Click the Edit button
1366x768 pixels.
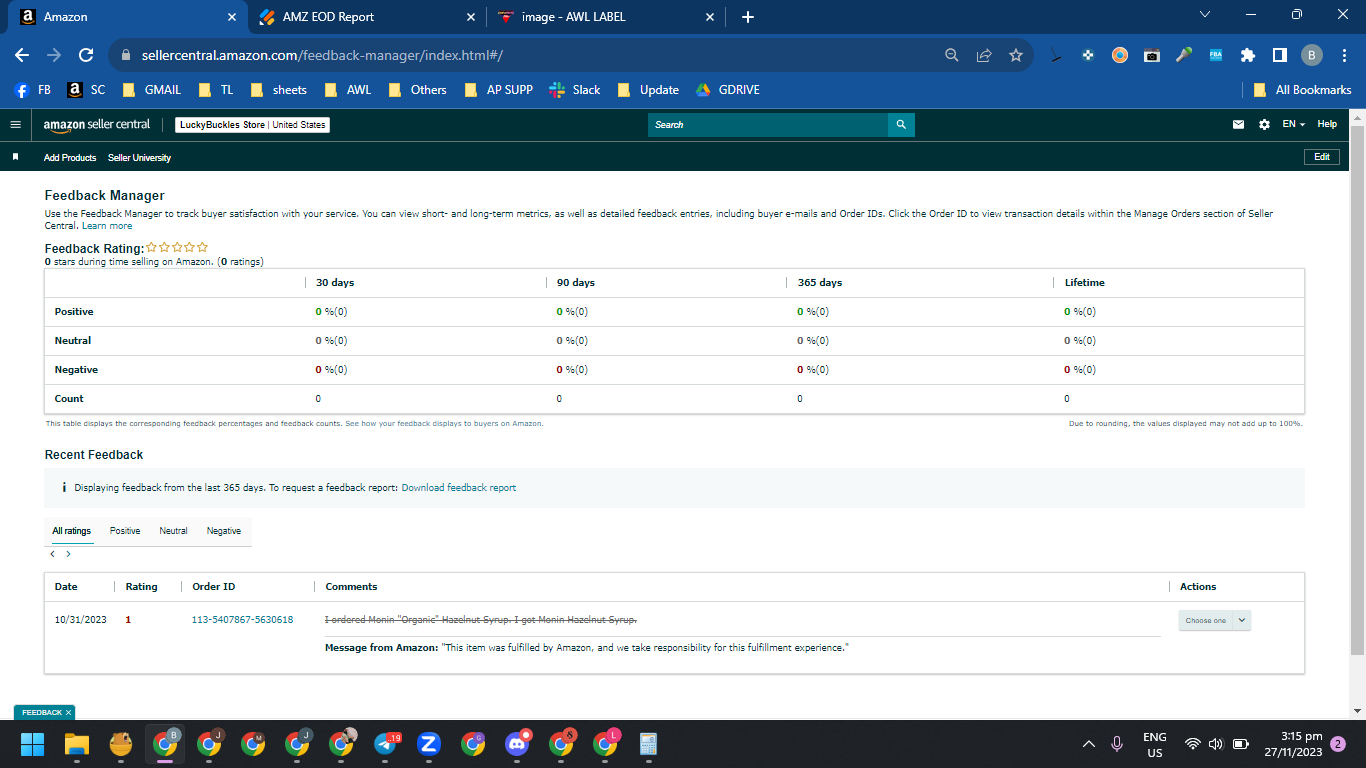tap(1322, 157)
